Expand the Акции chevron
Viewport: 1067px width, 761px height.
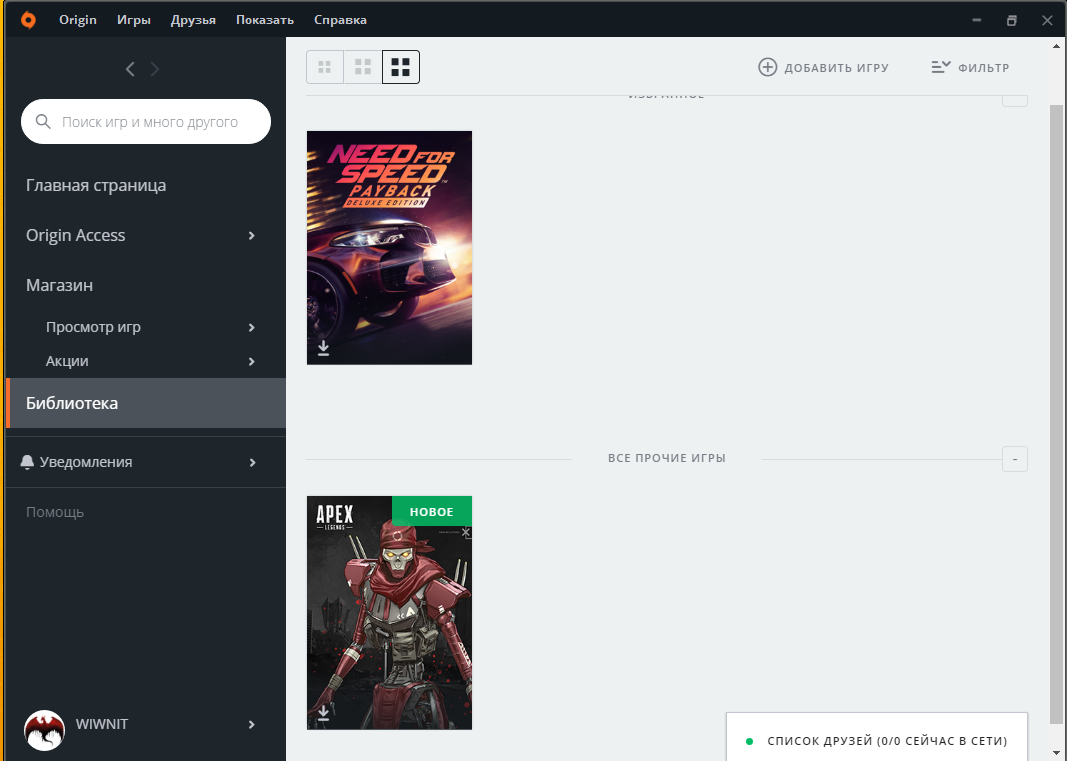coord(252,361)
